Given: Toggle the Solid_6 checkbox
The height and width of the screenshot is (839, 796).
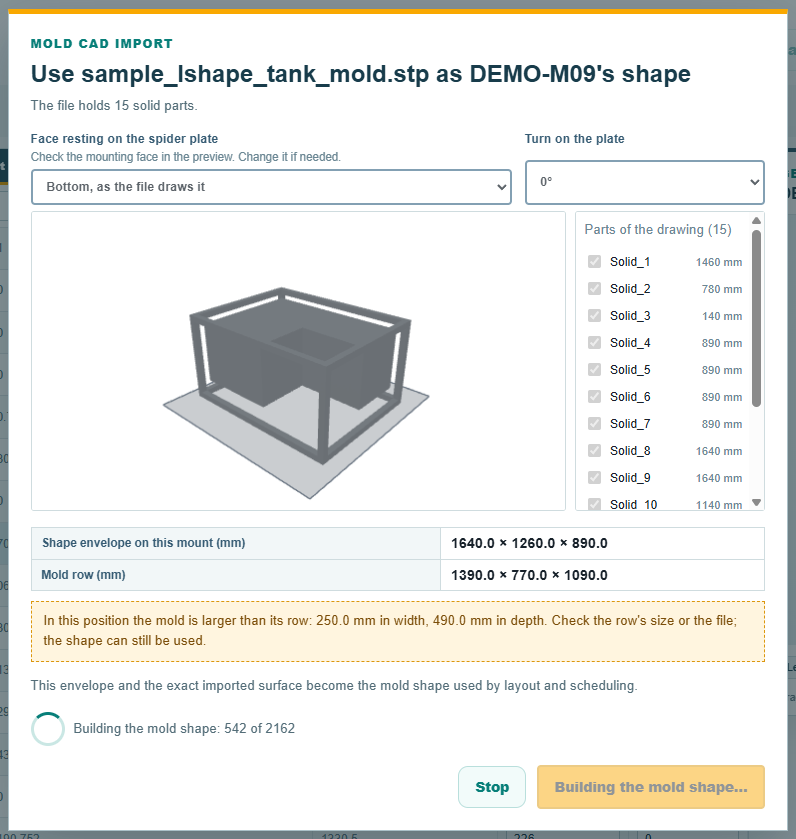Looking at the screenshot, I should 594,396.
